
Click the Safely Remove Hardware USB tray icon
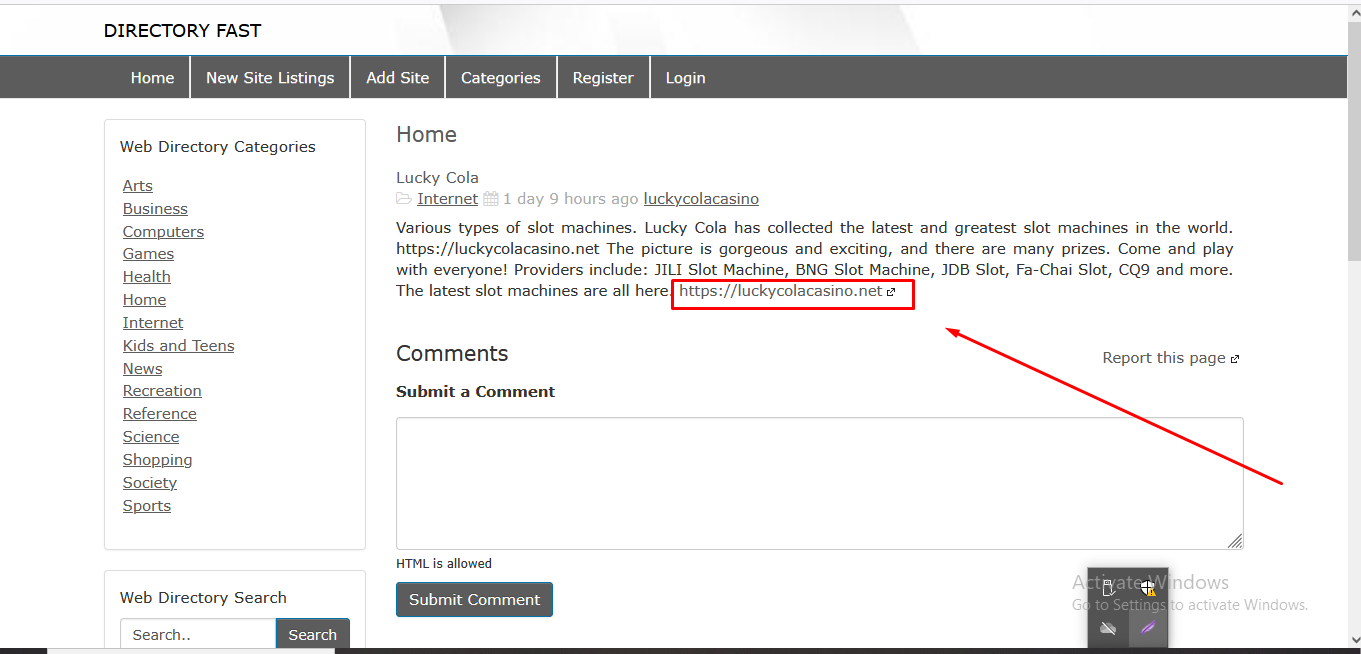click(x=1108, y=589)
